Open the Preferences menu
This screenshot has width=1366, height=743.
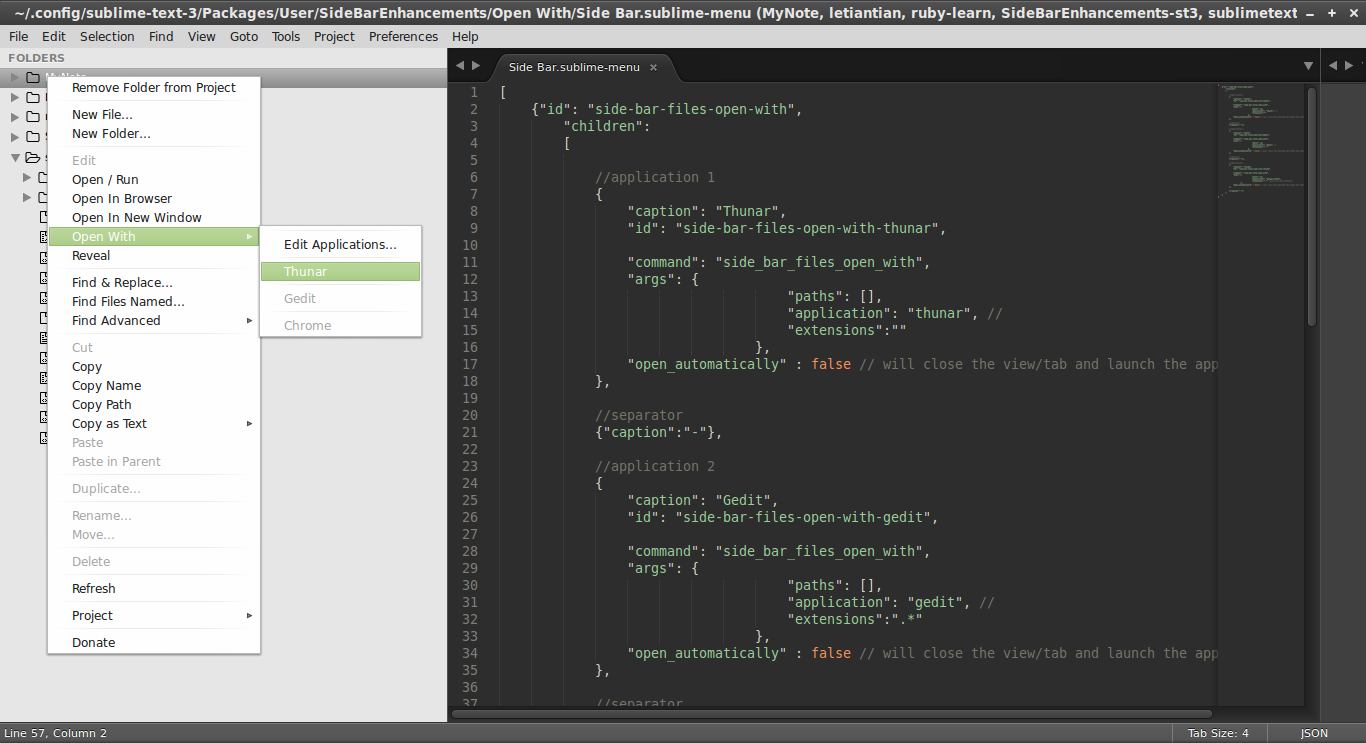pyautogui.click(x=403, y=36)
